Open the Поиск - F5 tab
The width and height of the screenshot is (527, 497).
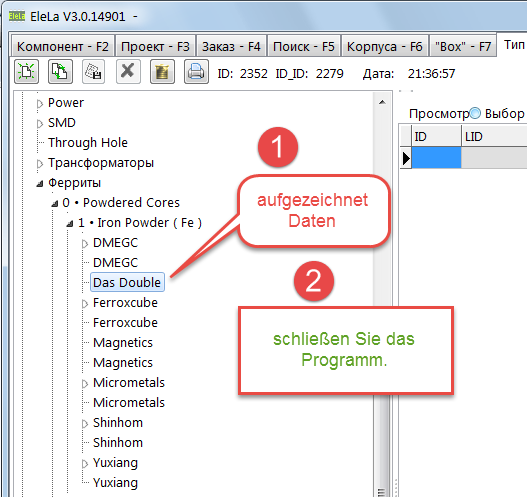point(304,46)
